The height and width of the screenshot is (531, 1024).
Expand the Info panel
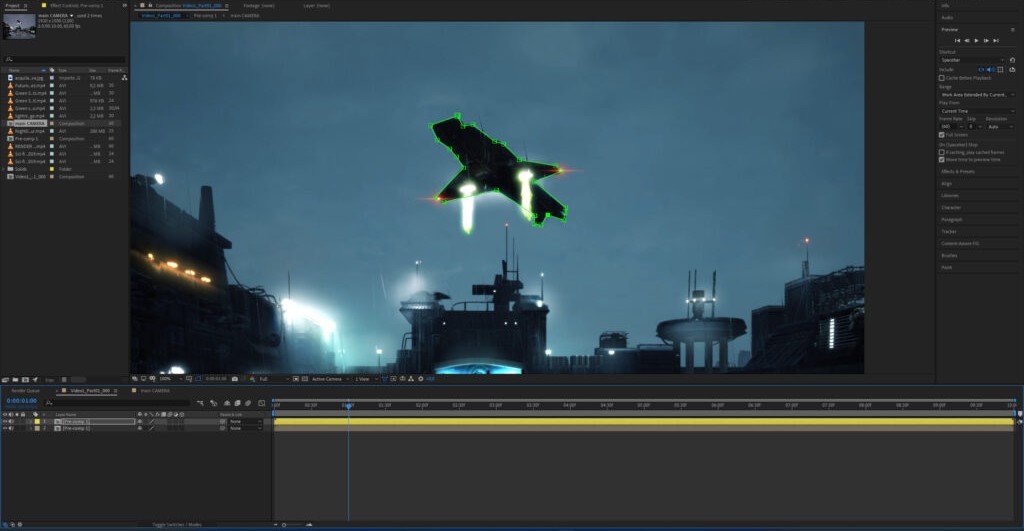[945, 5]
